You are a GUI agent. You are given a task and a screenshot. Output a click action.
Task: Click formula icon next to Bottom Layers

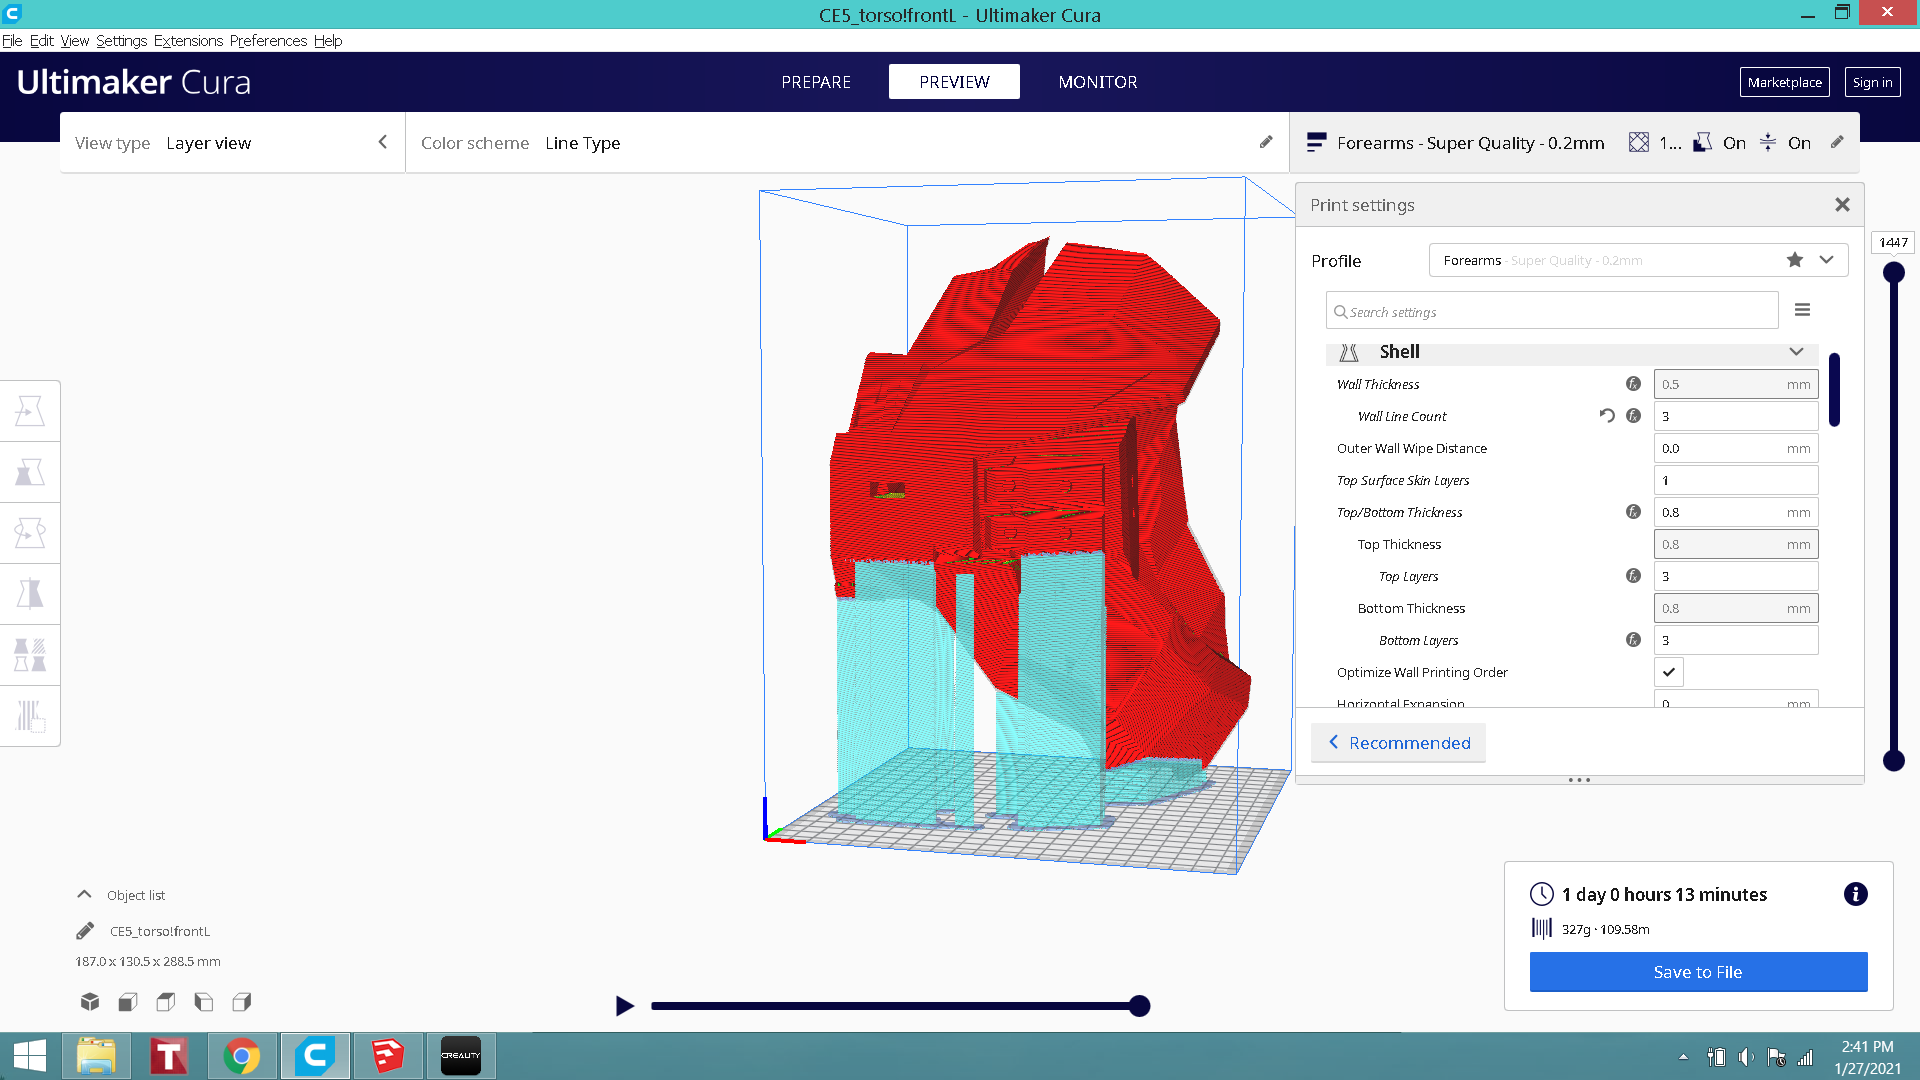point(1633,640)
